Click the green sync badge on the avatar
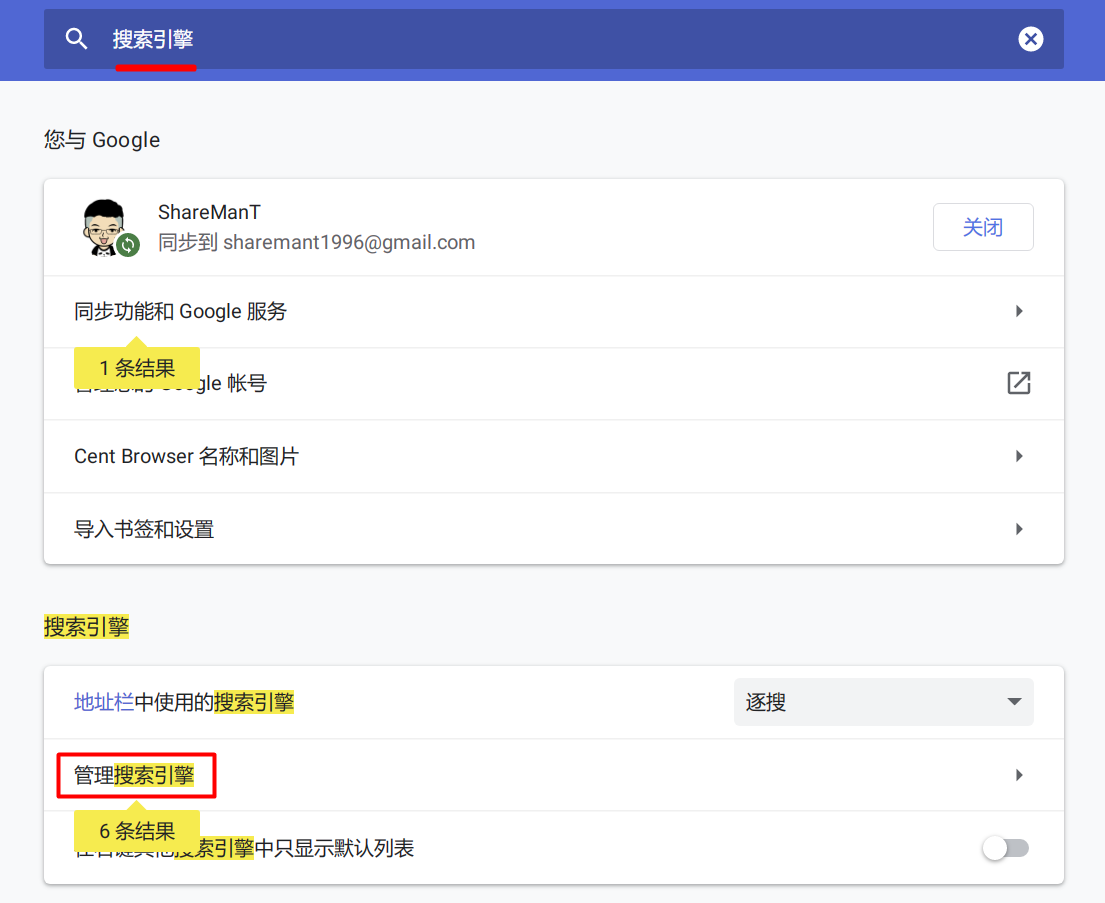Image resolution: width=1105 pixels, height=903 pixels. [128, 245]
